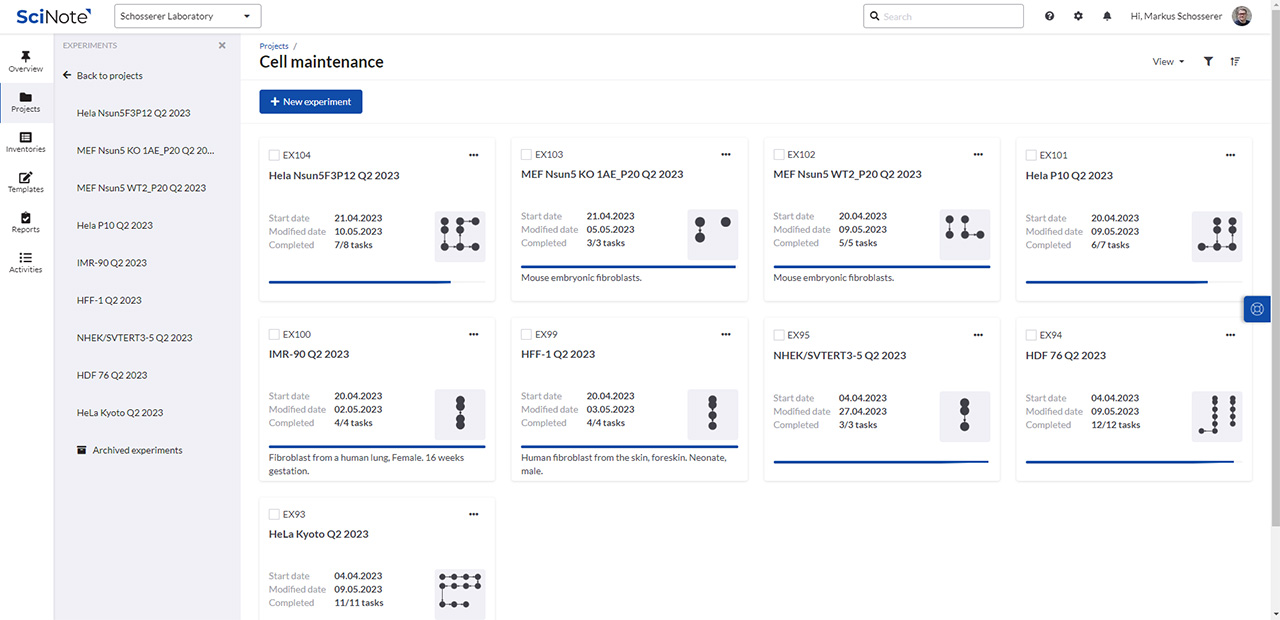The image size is (1280, 620).
Task: Open the EX103 three-dot options menu
Action: pyautogui.click(x=726, y=155)
